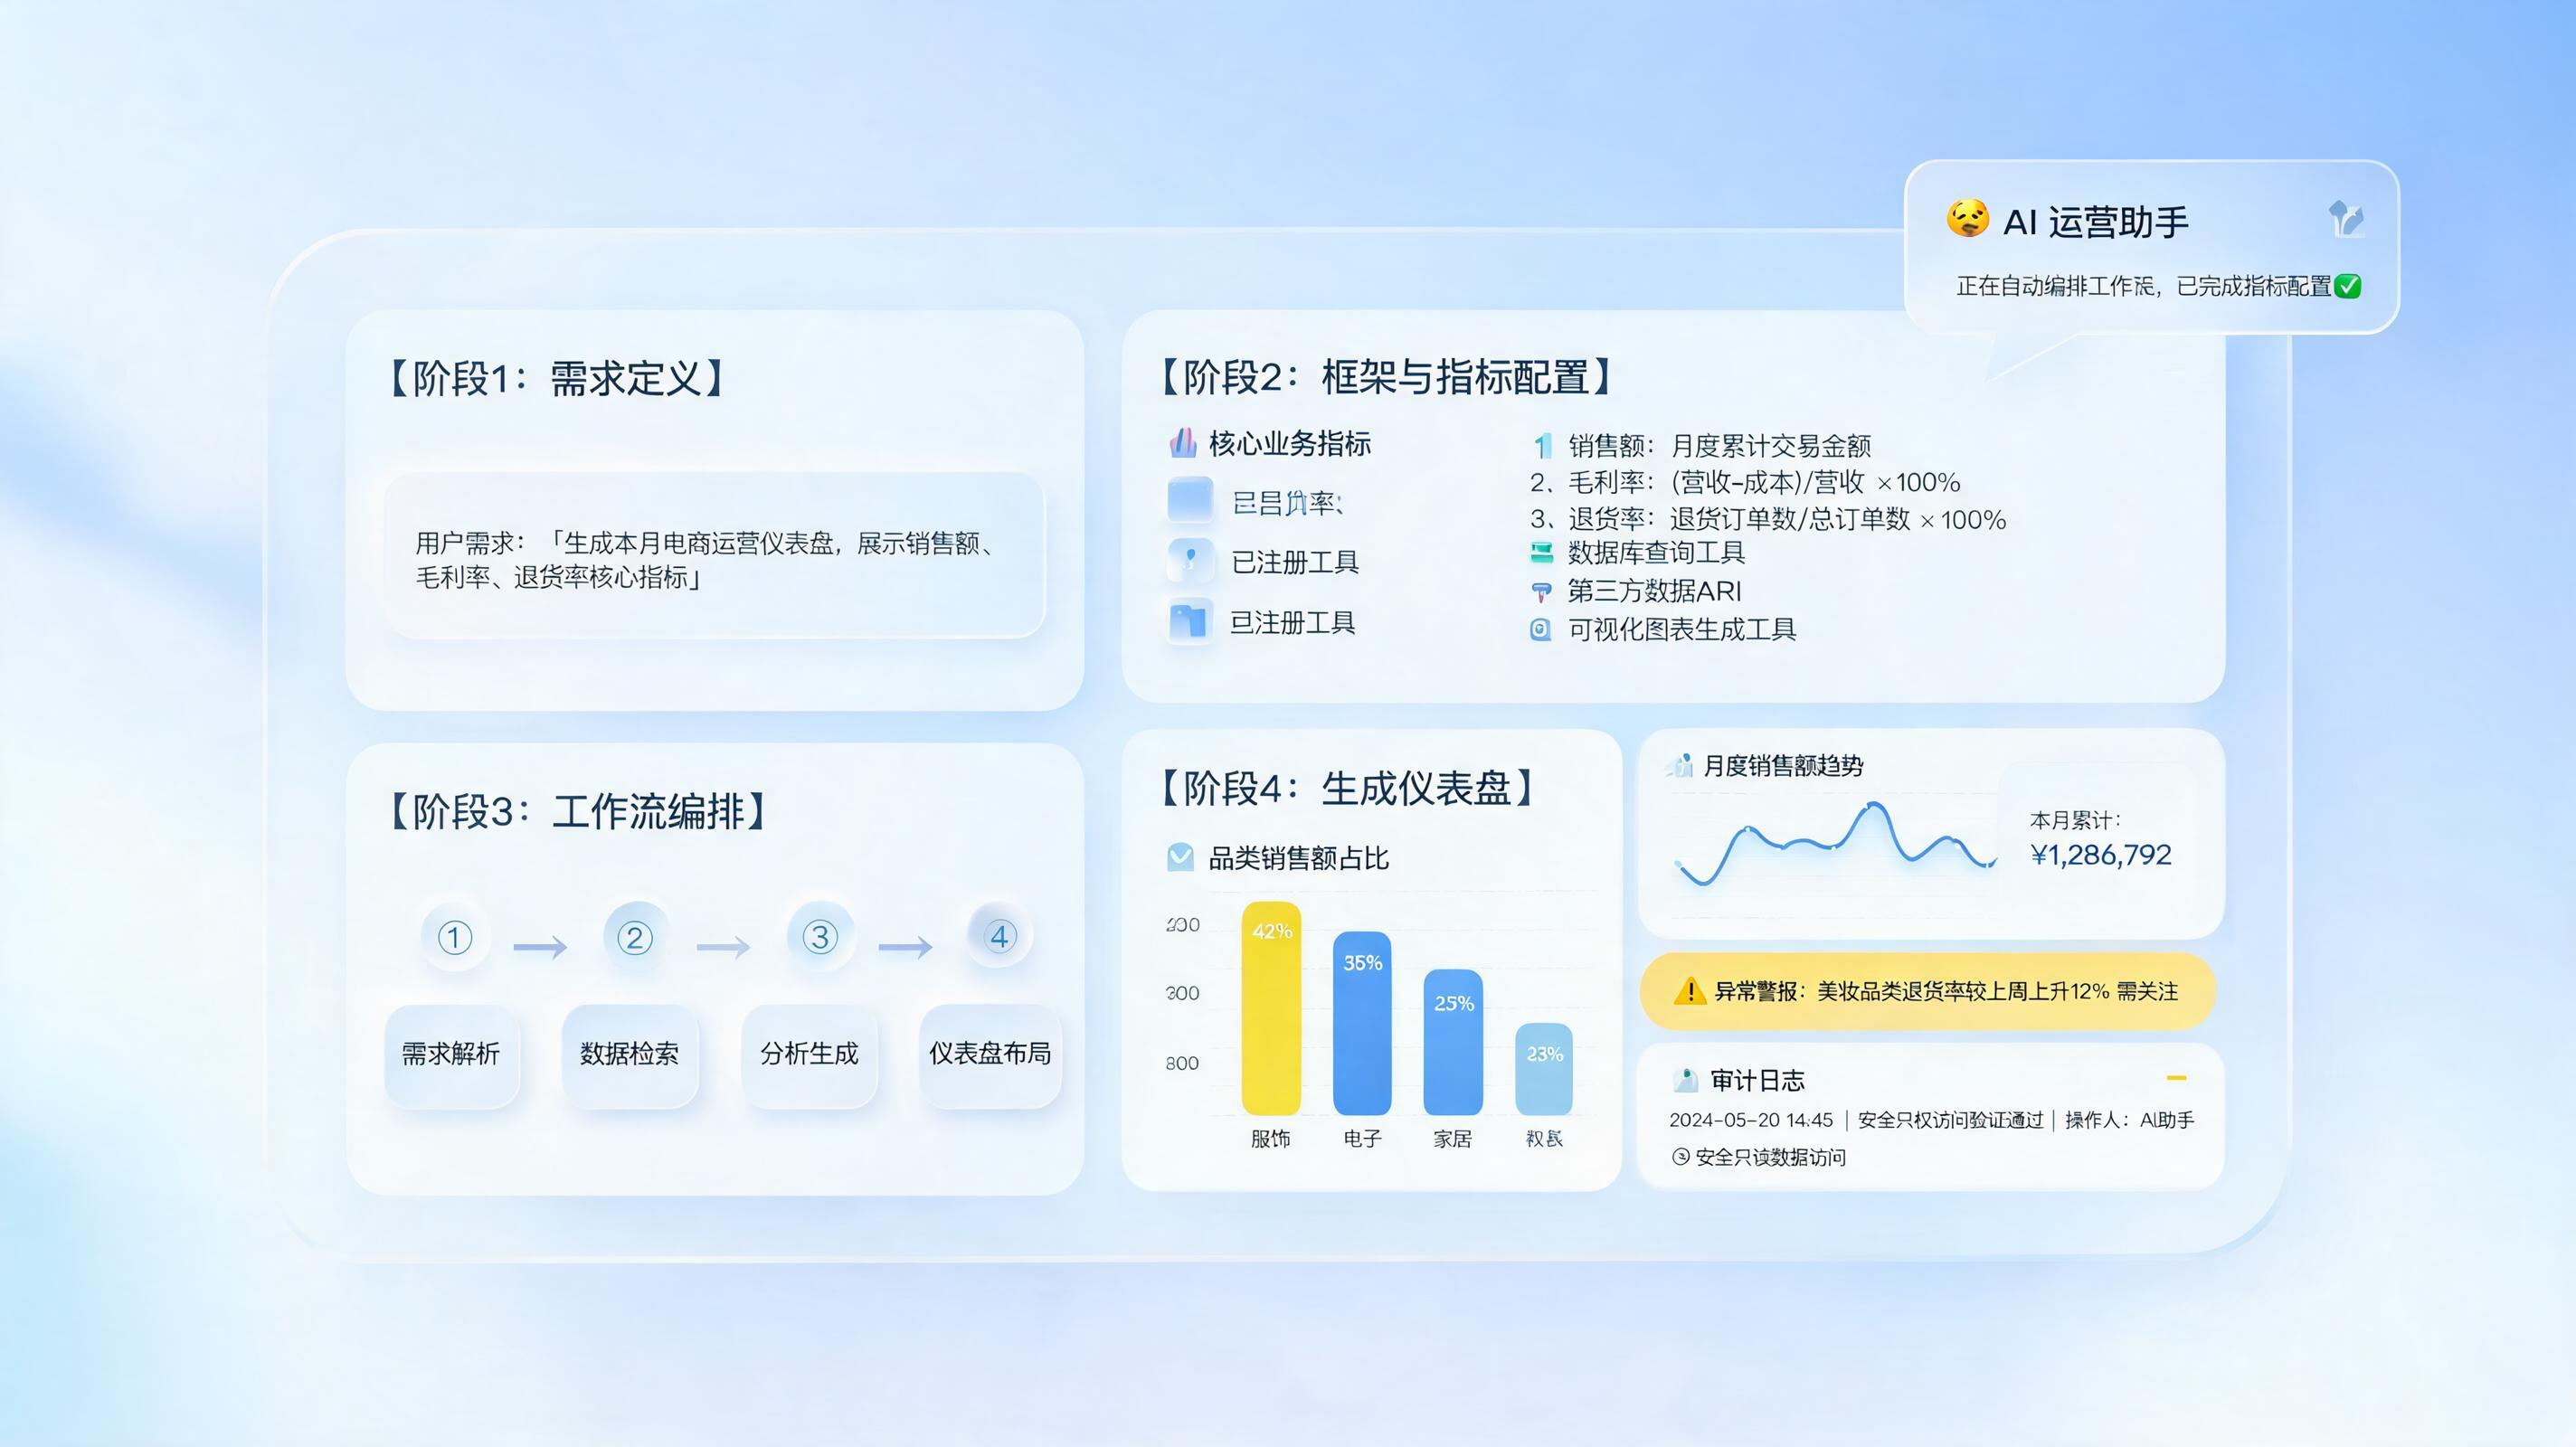
Task: Click the 【阶段3：工作流编排】 heading
Action: click(x=577, y=811)
